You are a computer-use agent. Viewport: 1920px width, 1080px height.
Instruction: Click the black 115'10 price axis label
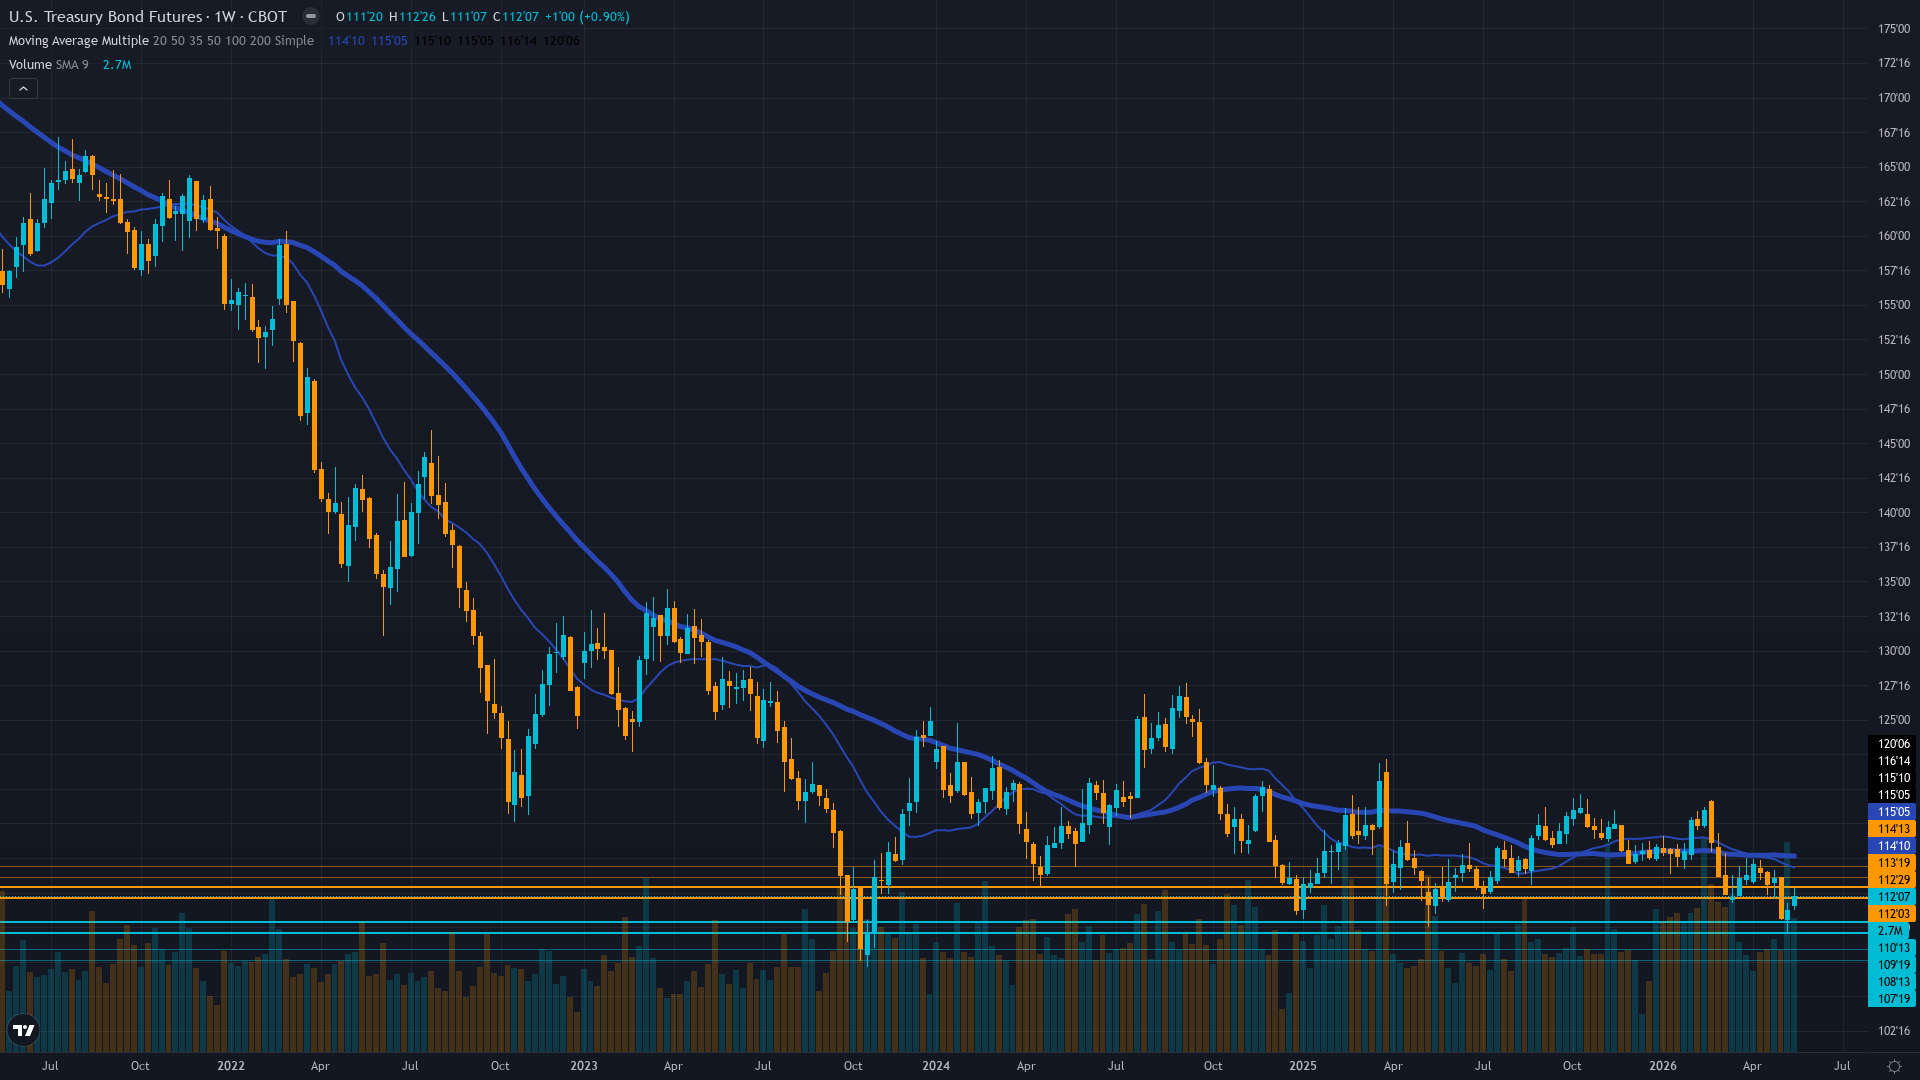1892,778
